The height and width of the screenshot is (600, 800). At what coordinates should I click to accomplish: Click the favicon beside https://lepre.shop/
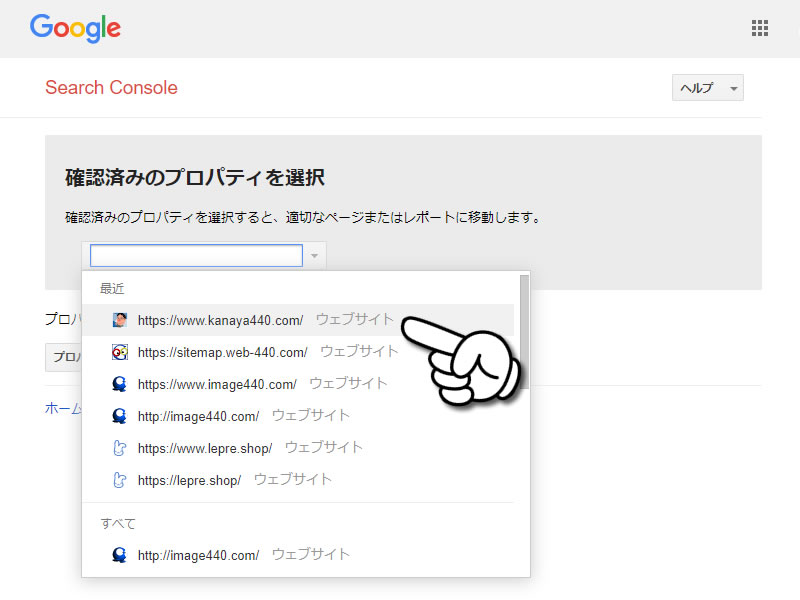[x=119, y=480]
